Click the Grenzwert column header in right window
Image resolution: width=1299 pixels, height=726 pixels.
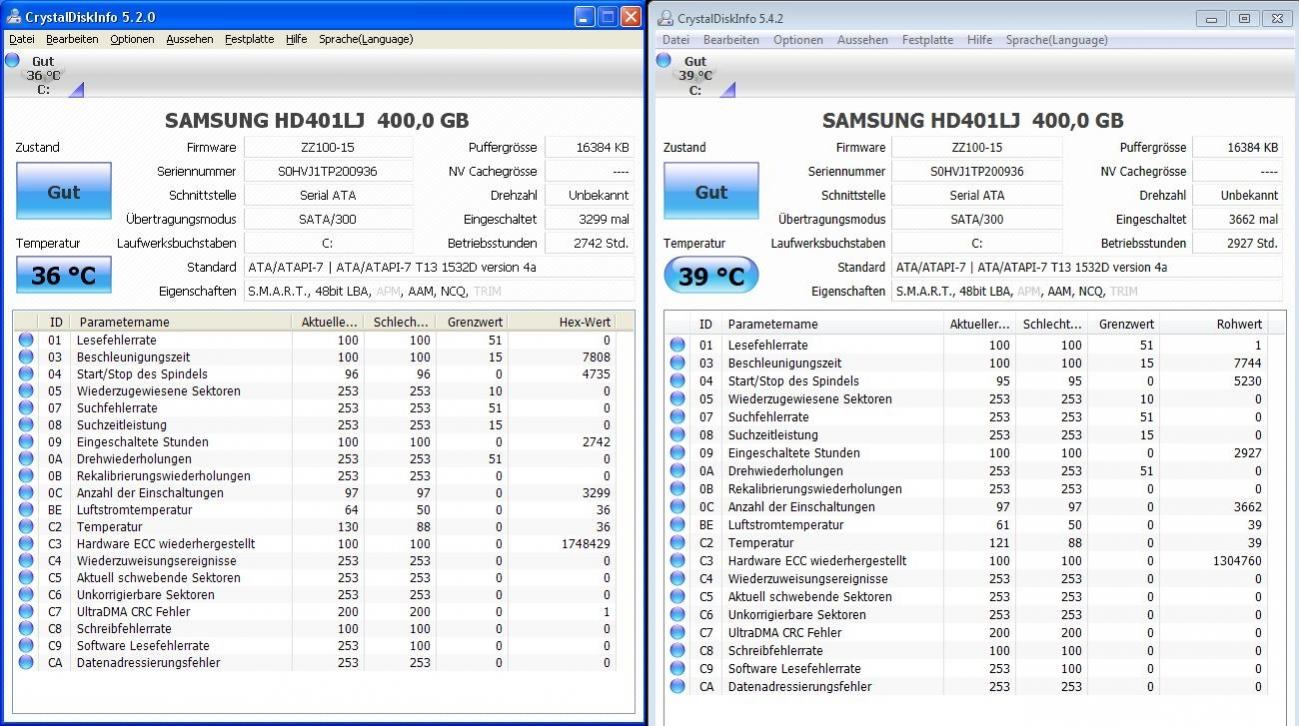(x=1126, y=324)
